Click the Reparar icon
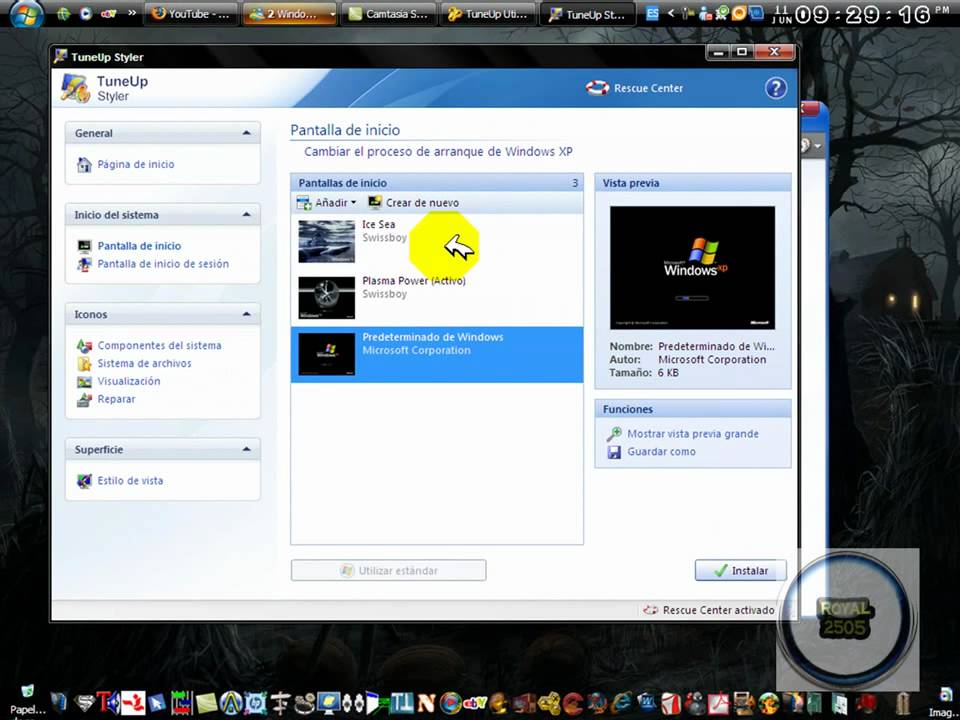 point(84,400)
